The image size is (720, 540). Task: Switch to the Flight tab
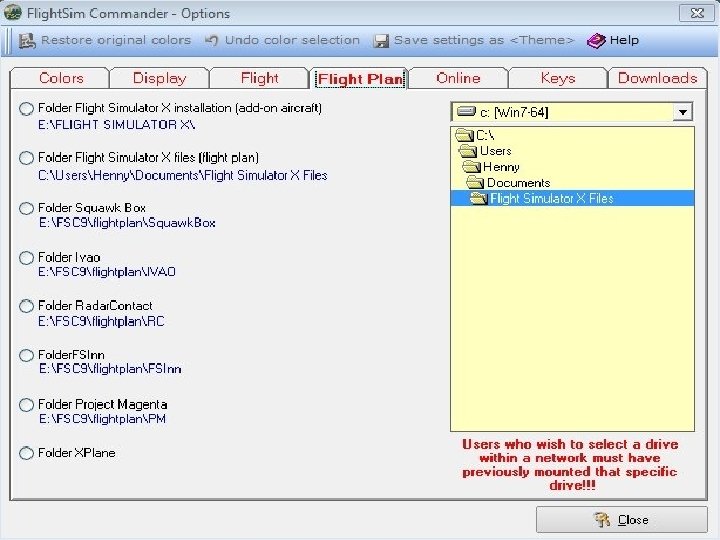click(259, 78)
